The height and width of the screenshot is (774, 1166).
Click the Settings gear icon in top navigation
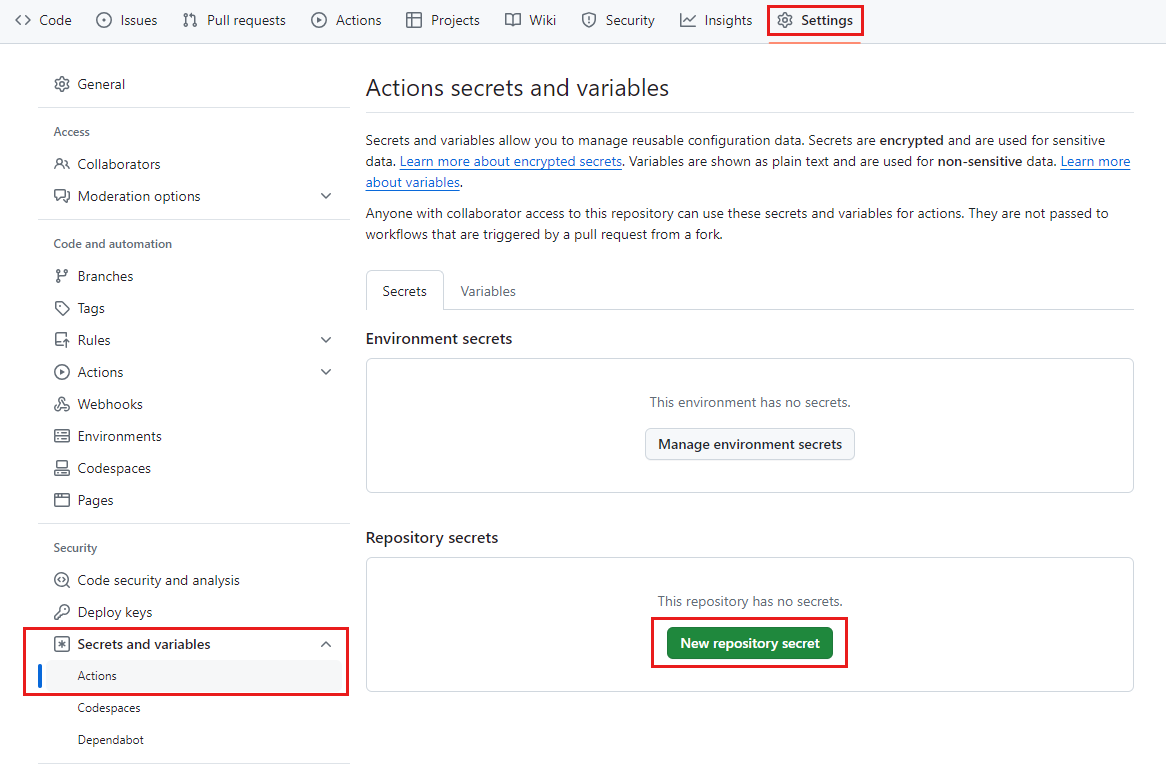(x=785, y=20)
